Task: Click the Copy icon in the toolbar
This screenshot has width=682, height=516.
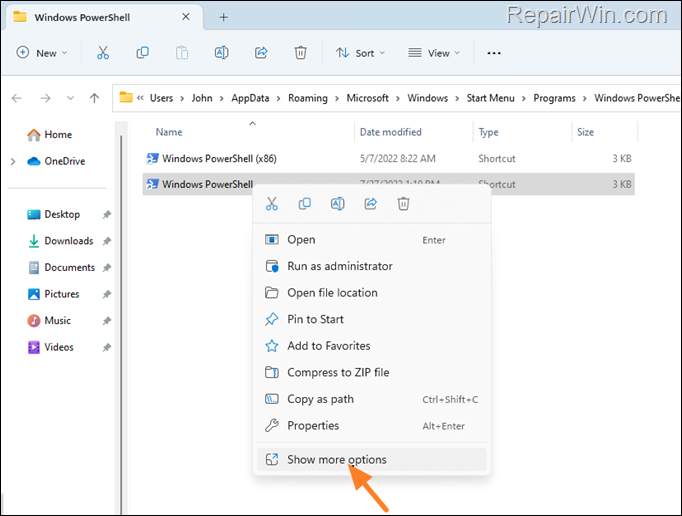Action: click(142, 53)
